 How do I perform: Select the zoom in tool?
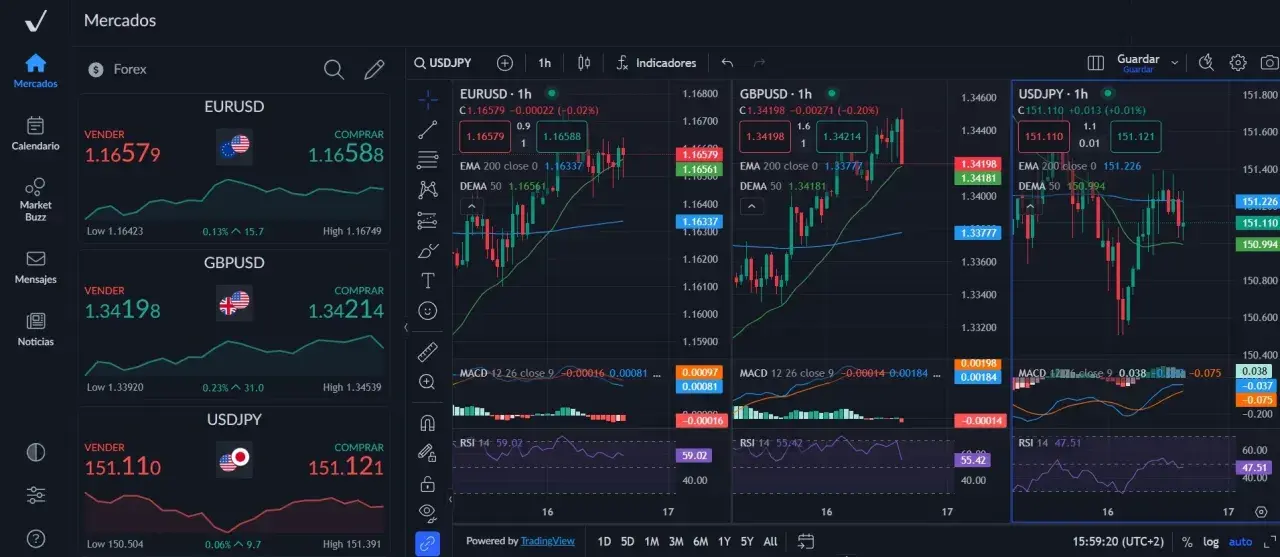point(428,382)
